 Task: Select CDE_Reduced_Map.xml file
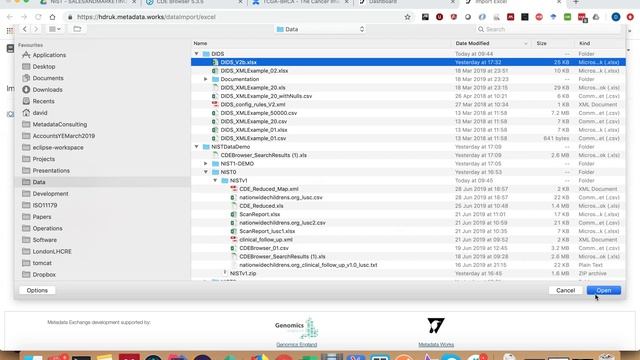click(408, 189)
